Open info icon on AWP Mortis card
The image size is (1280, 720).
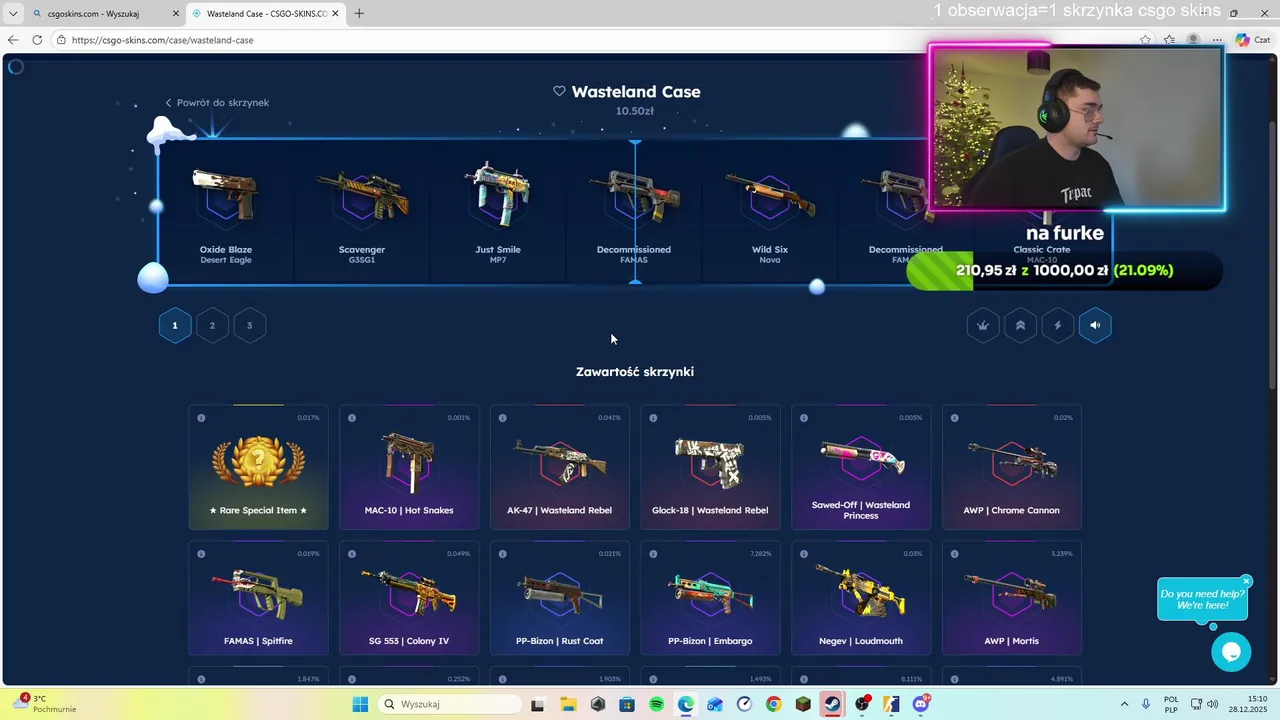954,554
